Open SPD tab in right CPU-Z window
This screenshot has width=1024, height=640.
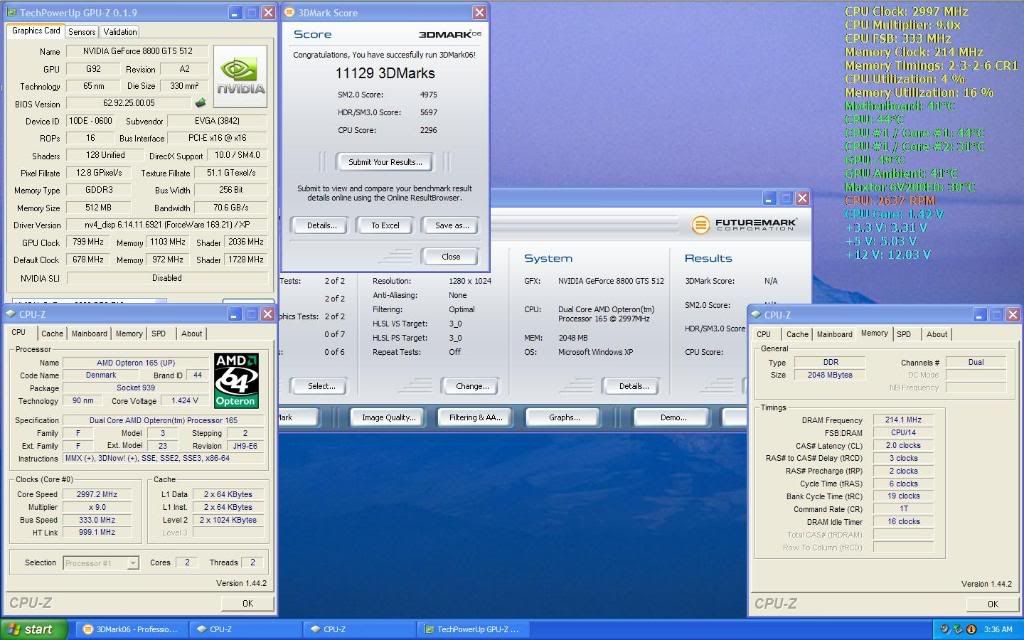[x=904, y=334]
